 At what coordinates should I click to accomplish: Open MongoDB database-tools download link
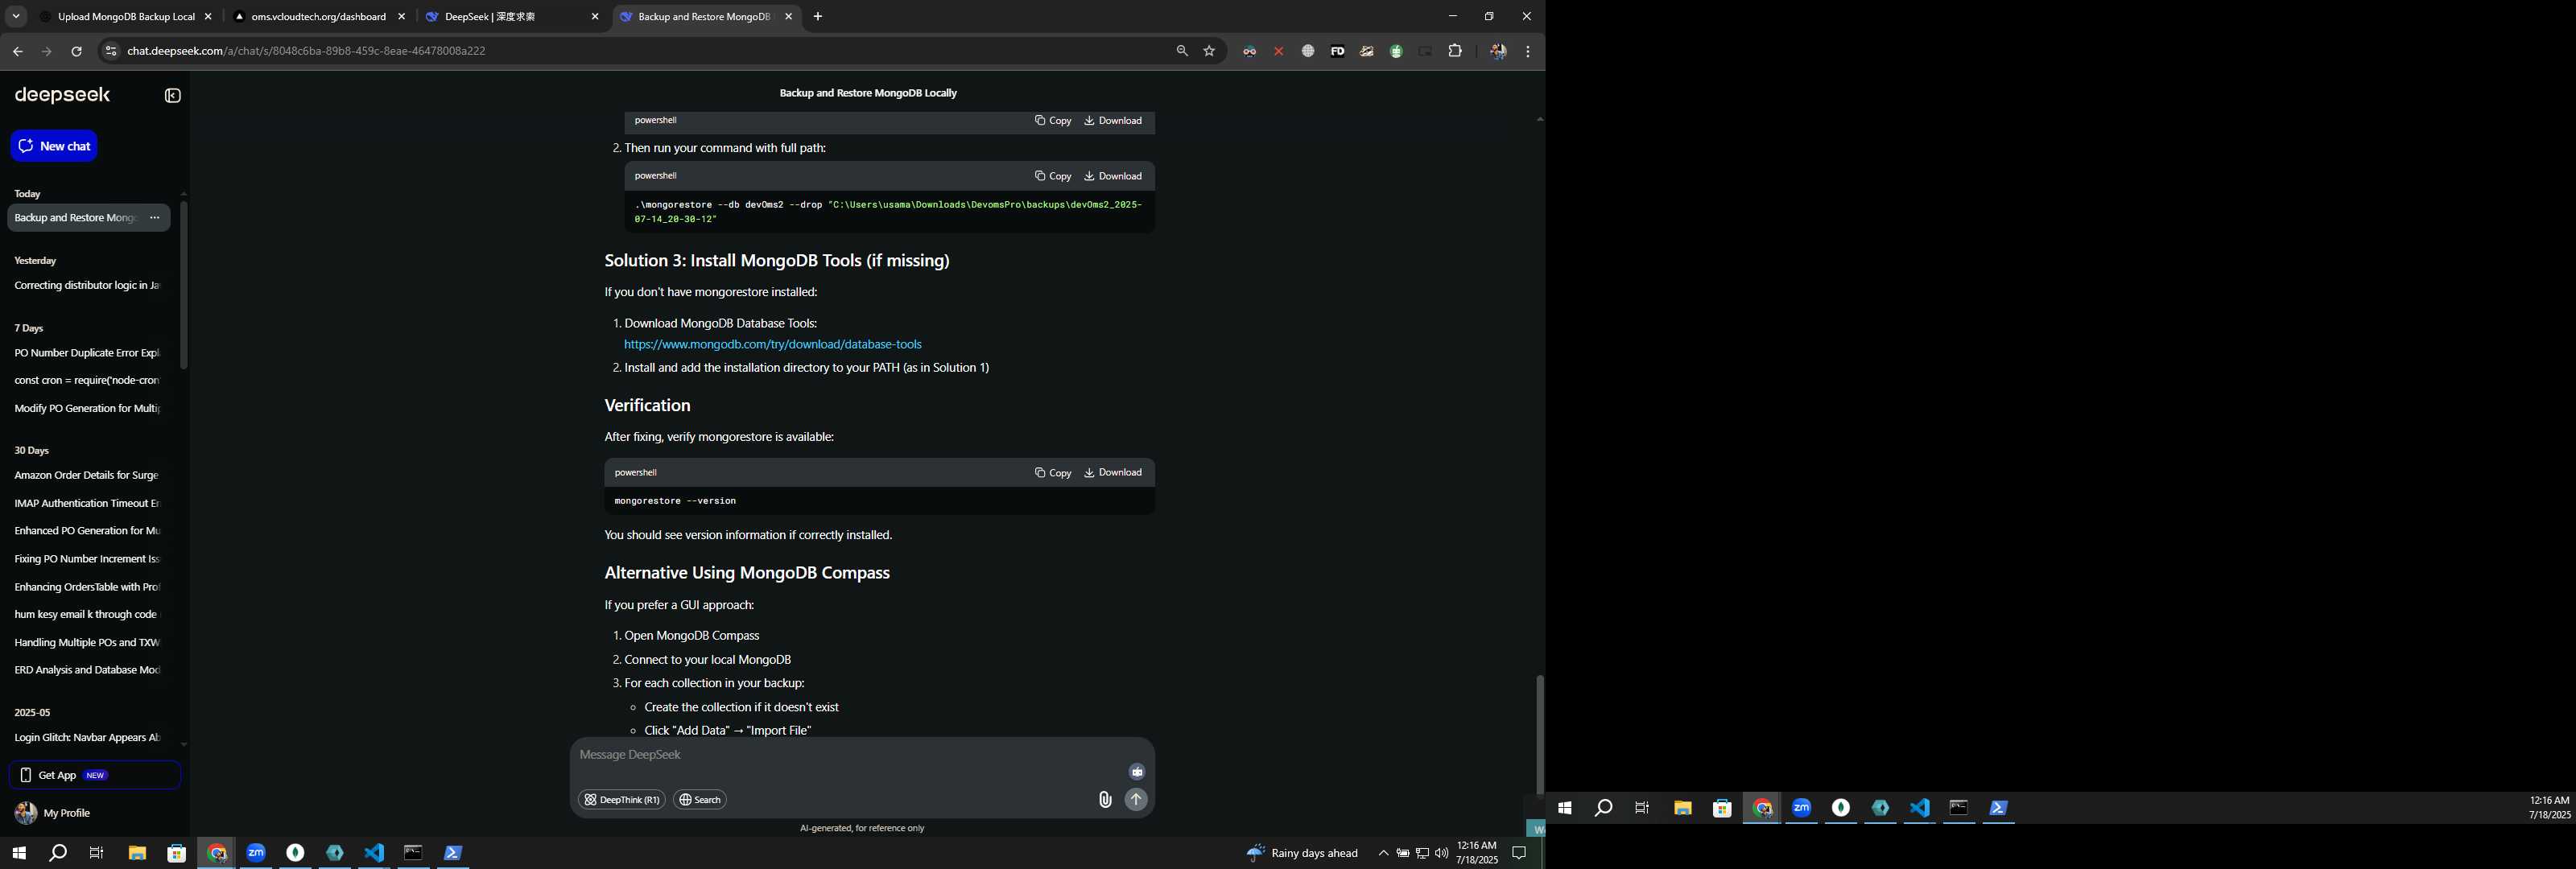(x=773, y=344)
